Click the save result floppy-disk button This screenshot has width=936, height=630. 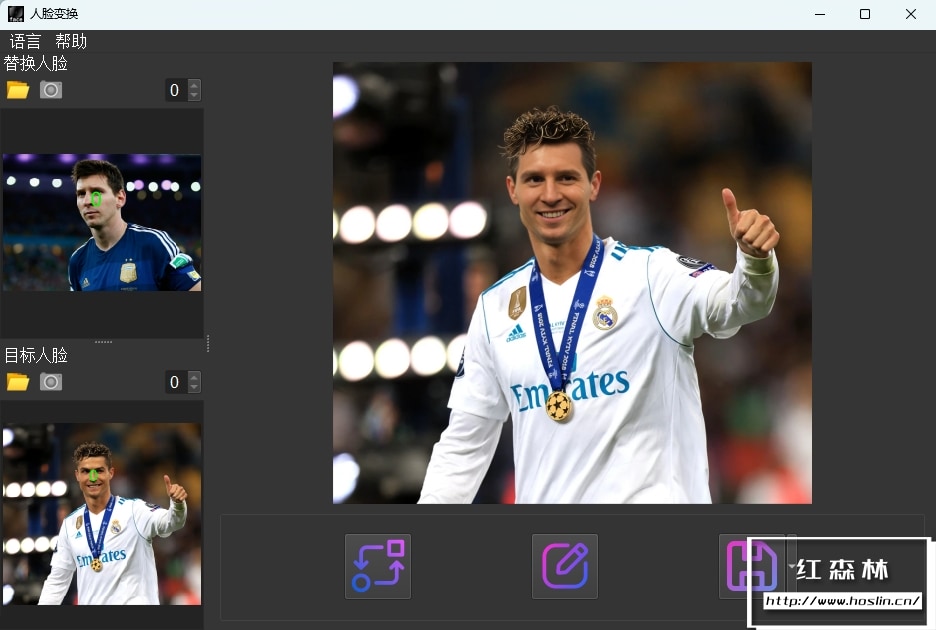pos(751,566)
